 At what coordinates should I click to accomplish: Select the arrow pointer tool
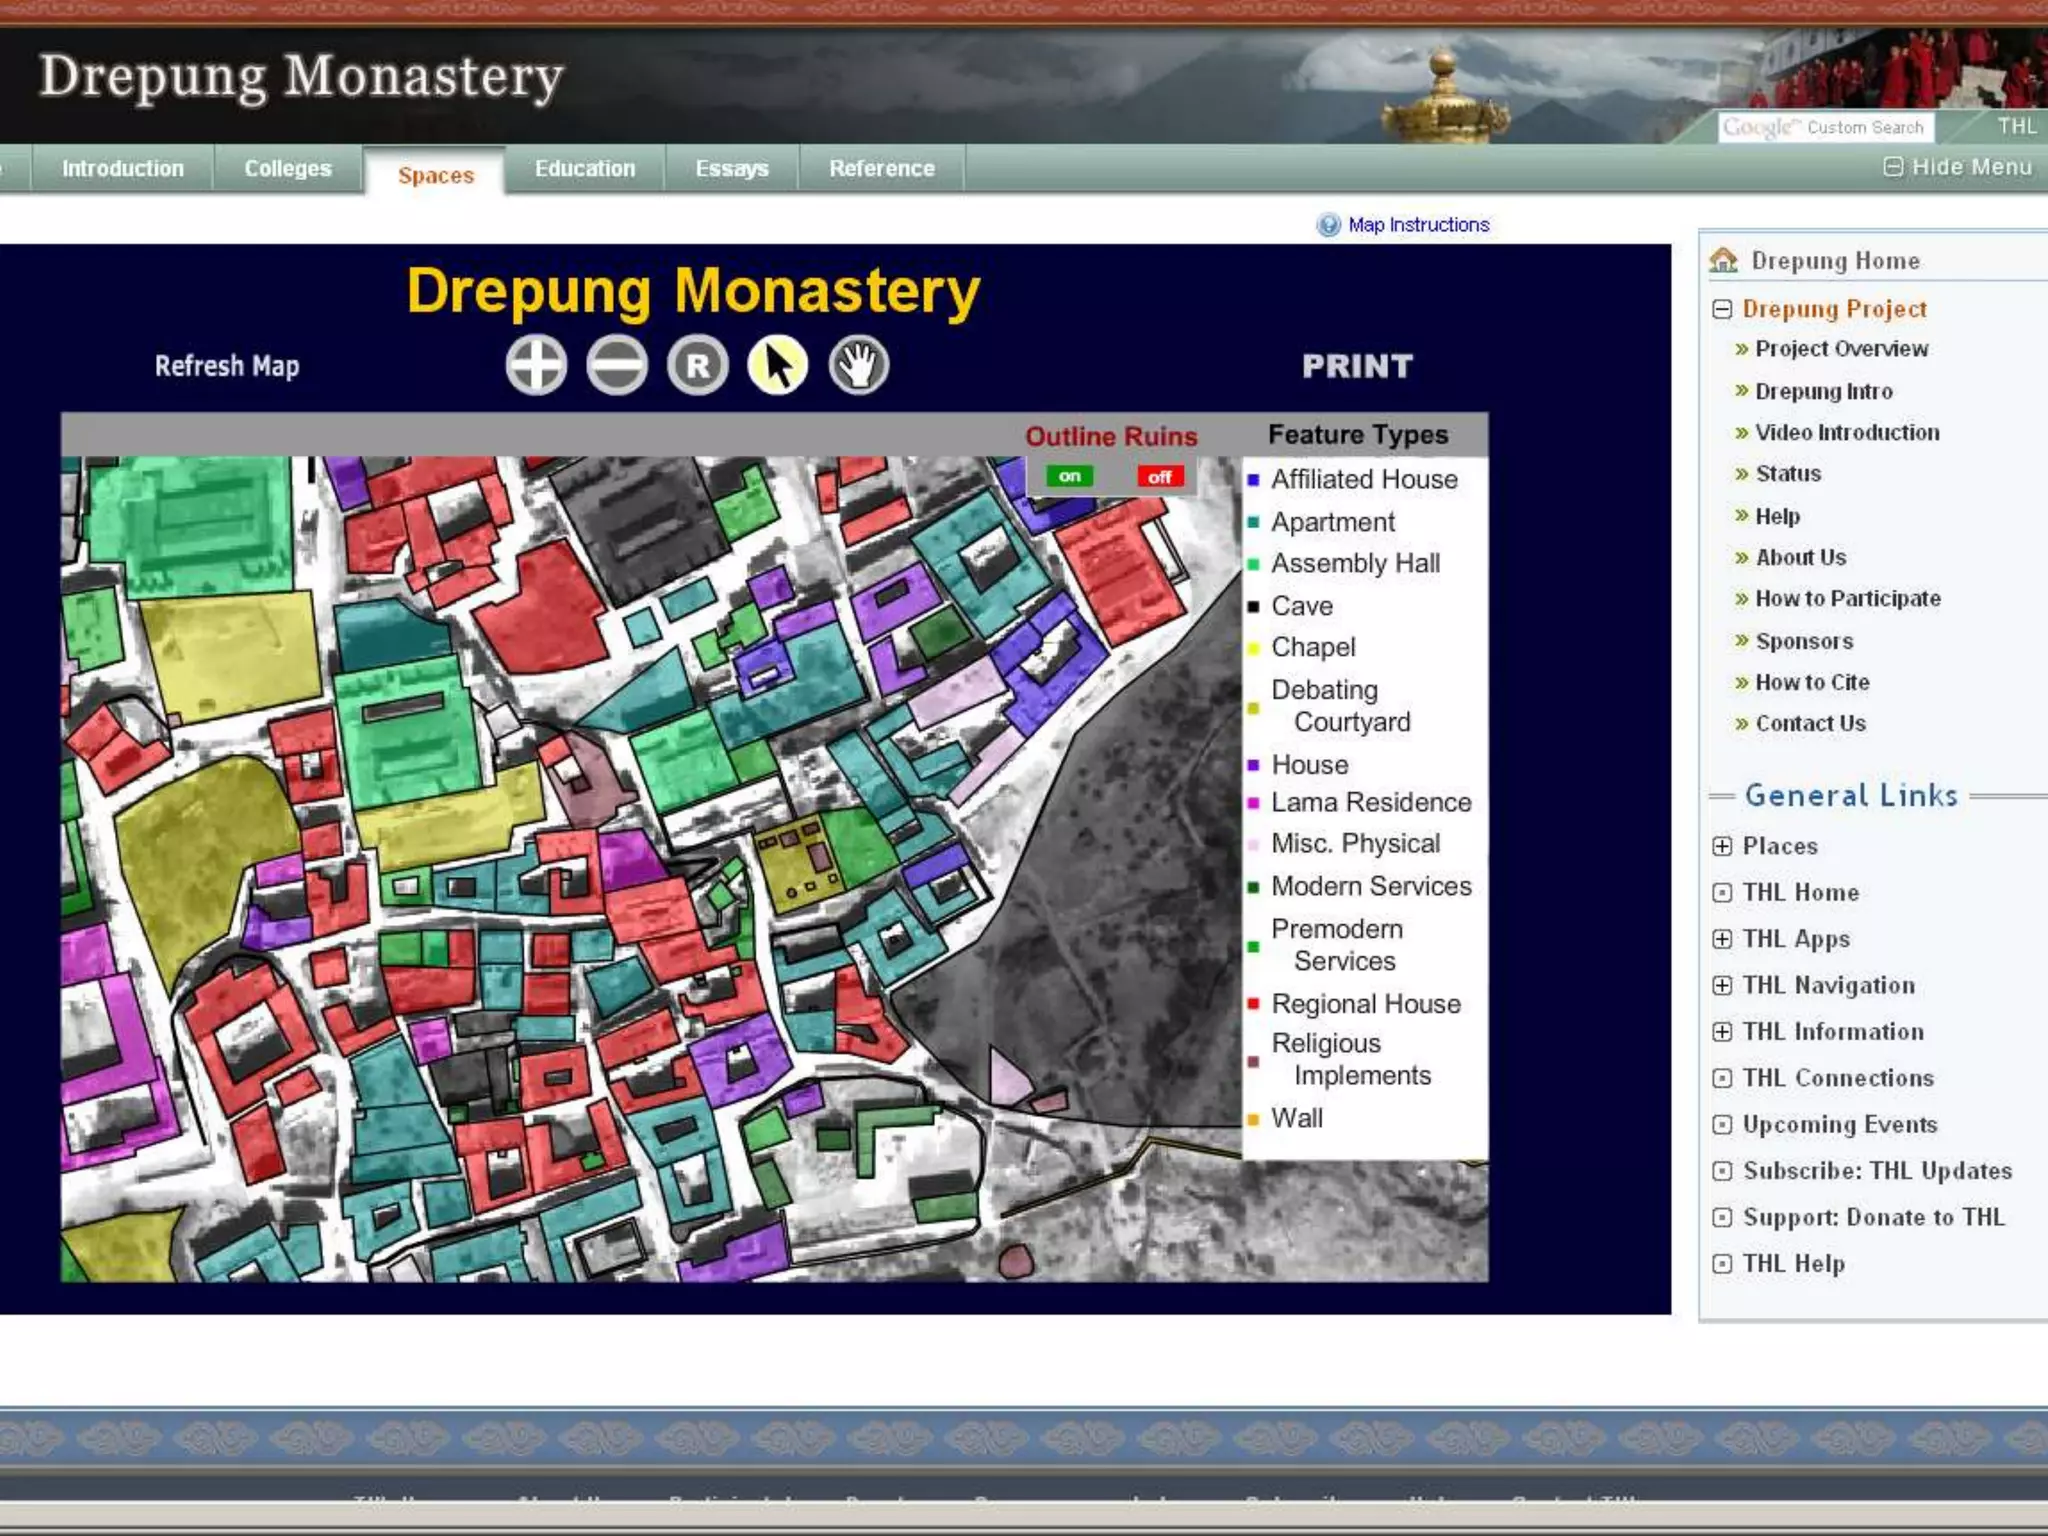[x=778, y=365]
